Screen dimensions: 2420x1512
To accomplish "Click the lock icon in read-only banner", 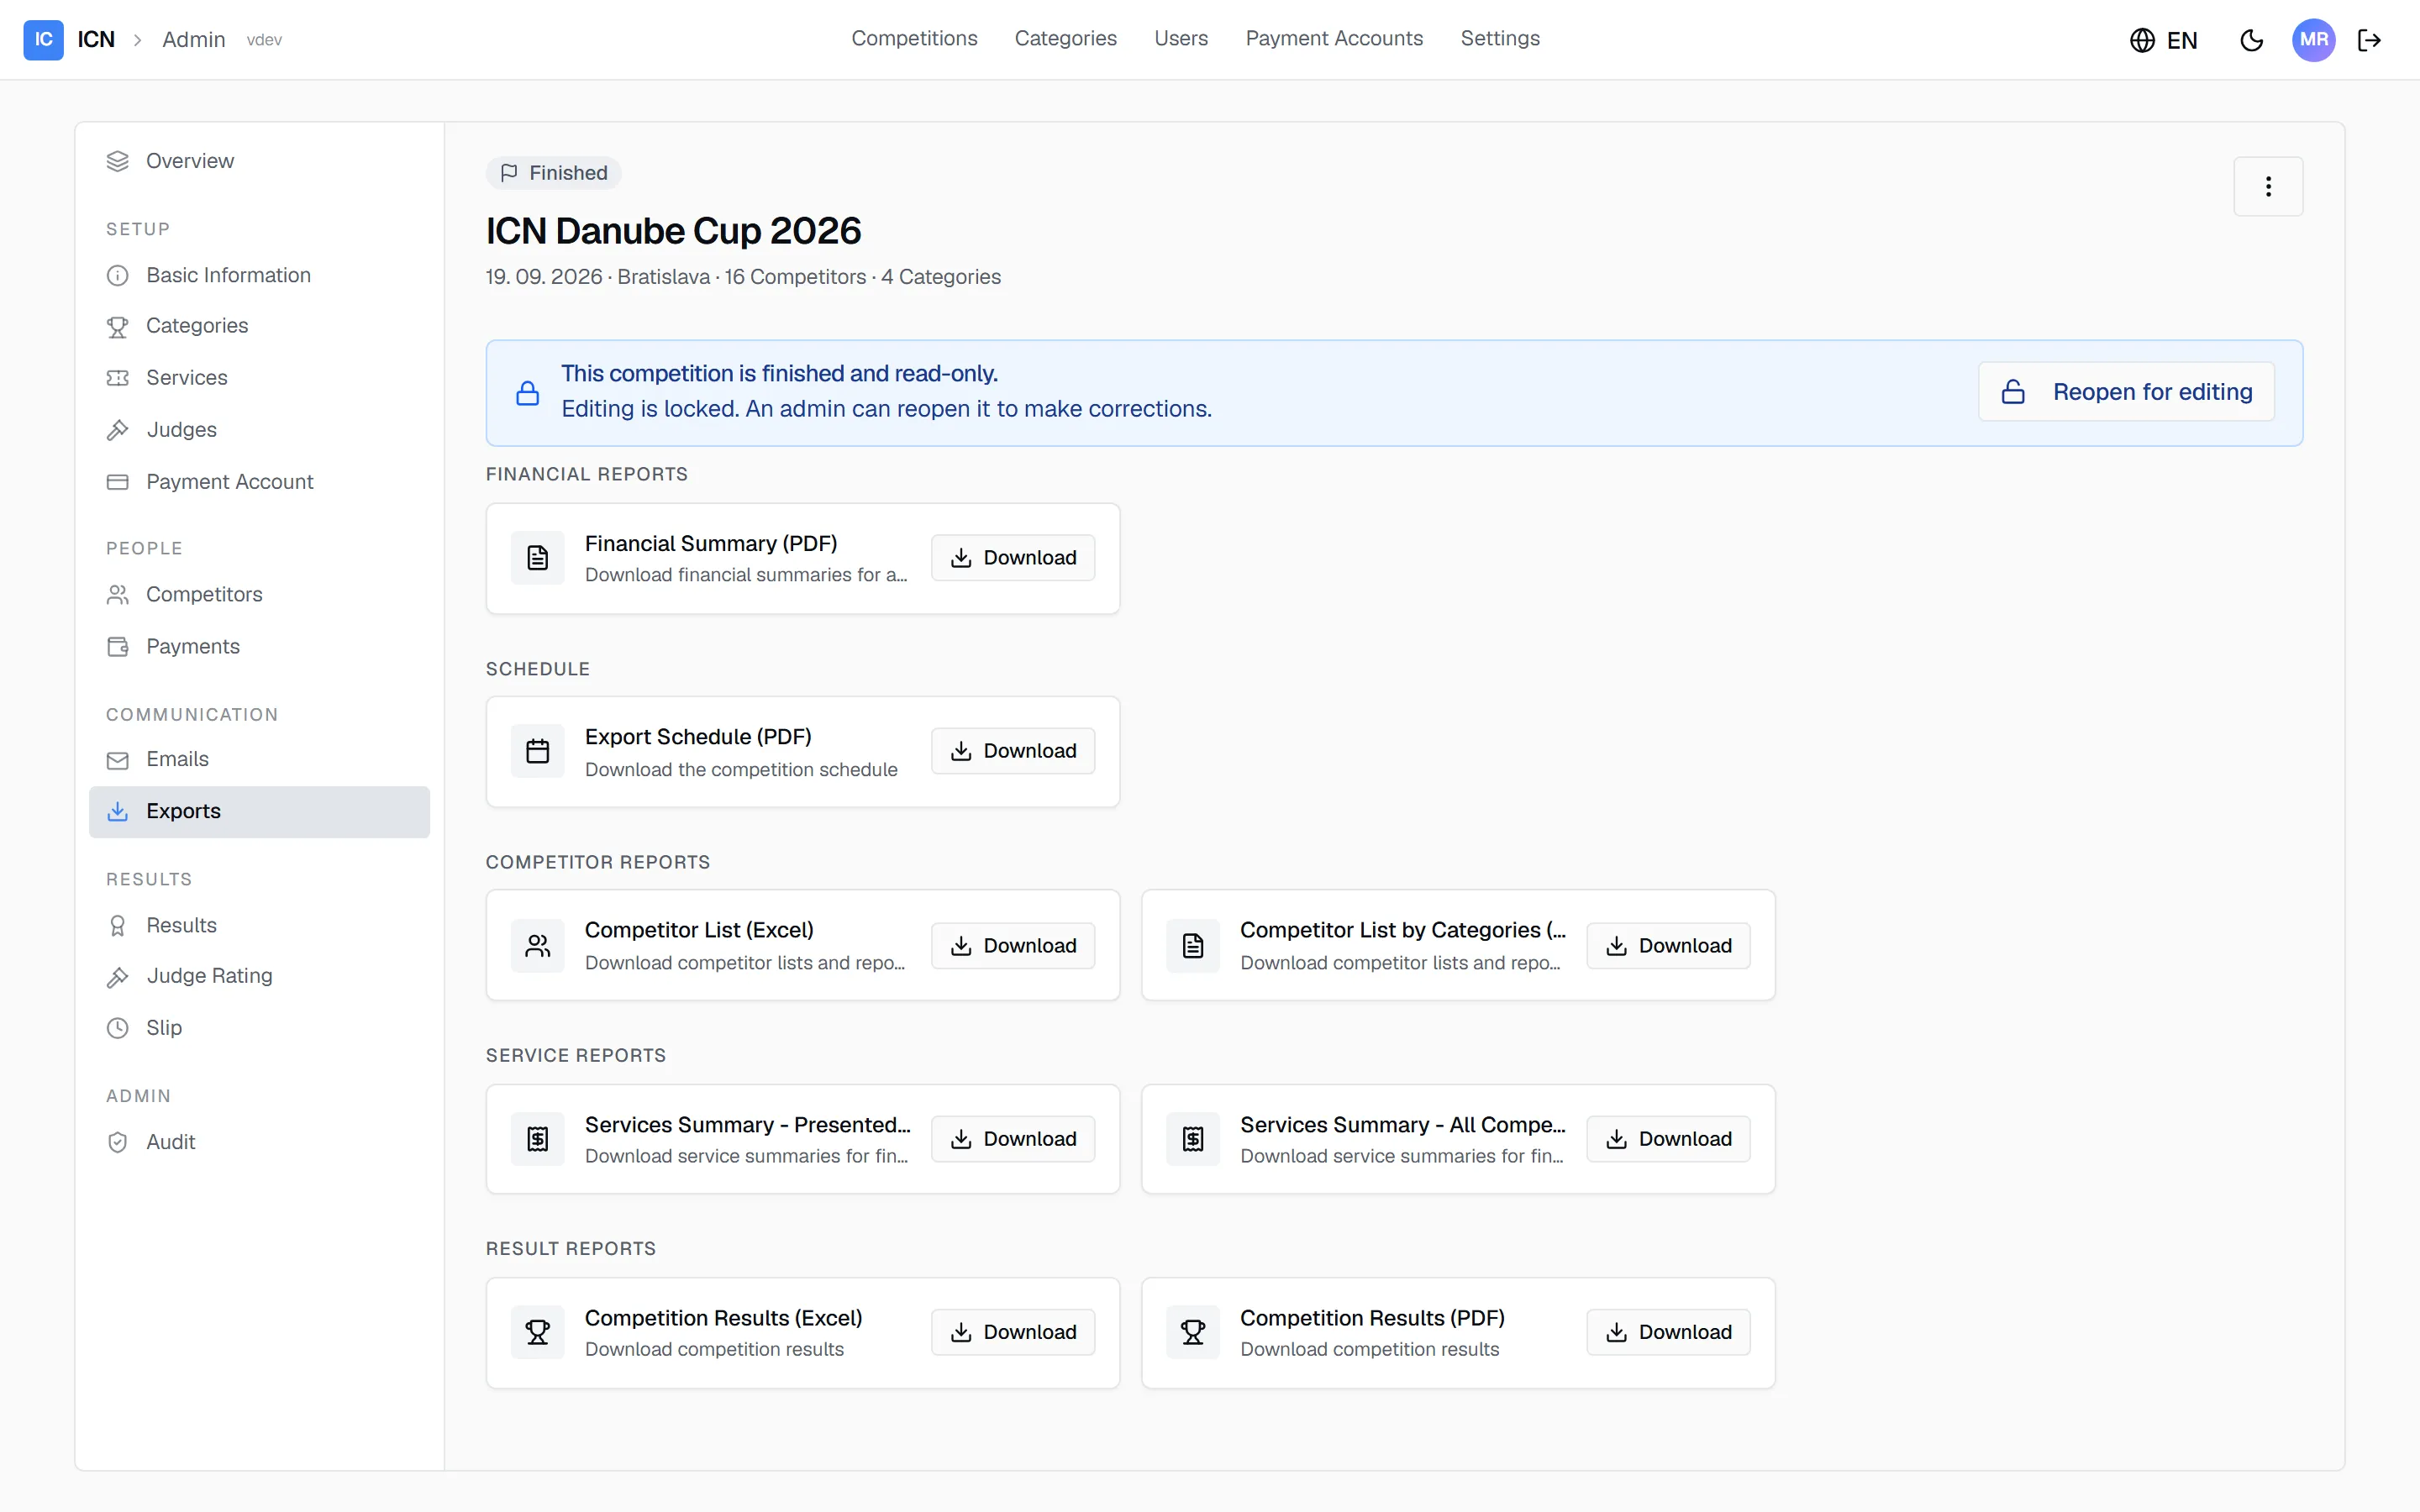I will coord(528,393).
